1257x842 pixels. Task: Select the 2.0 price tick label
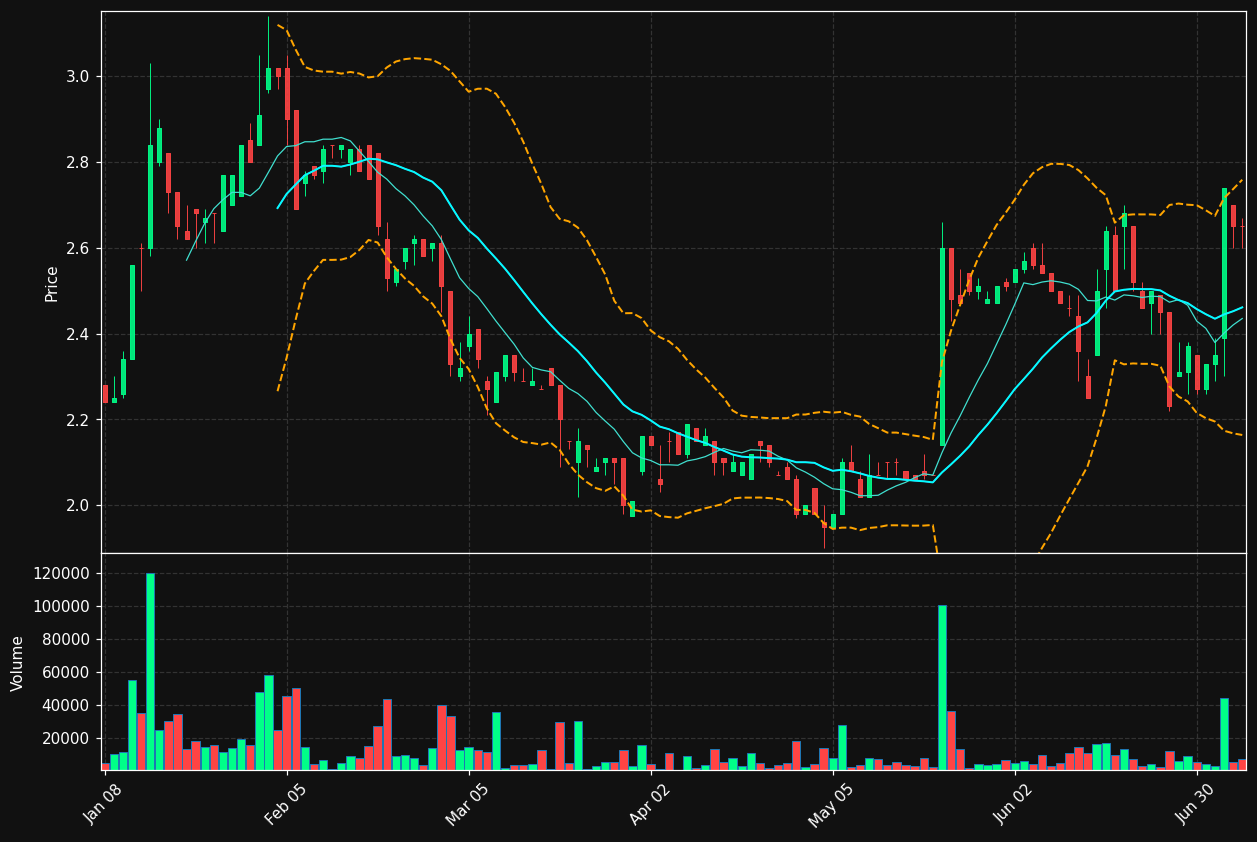point(78,506)
